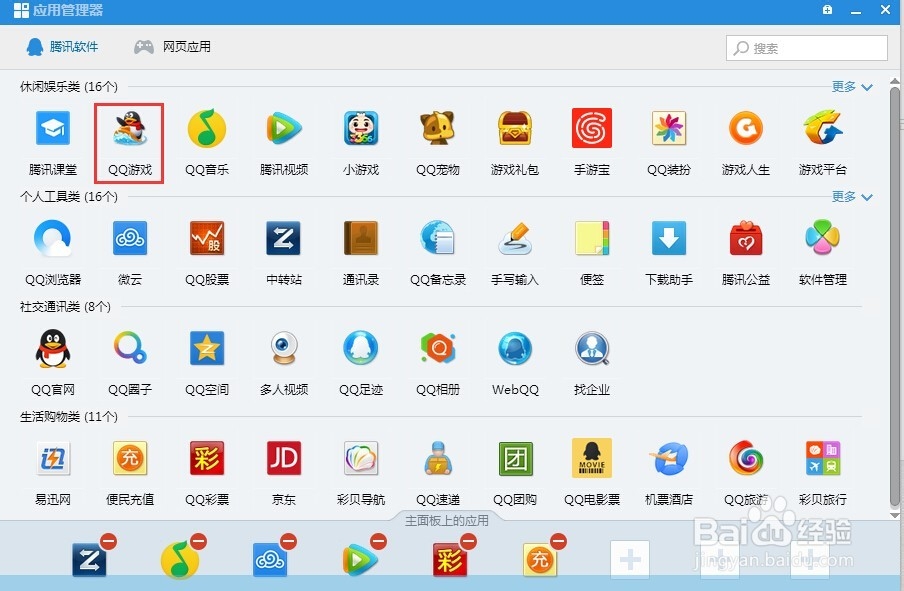Open the 易迅网 shopping app
Screen dimensions: 904x591
pos(53,458)
